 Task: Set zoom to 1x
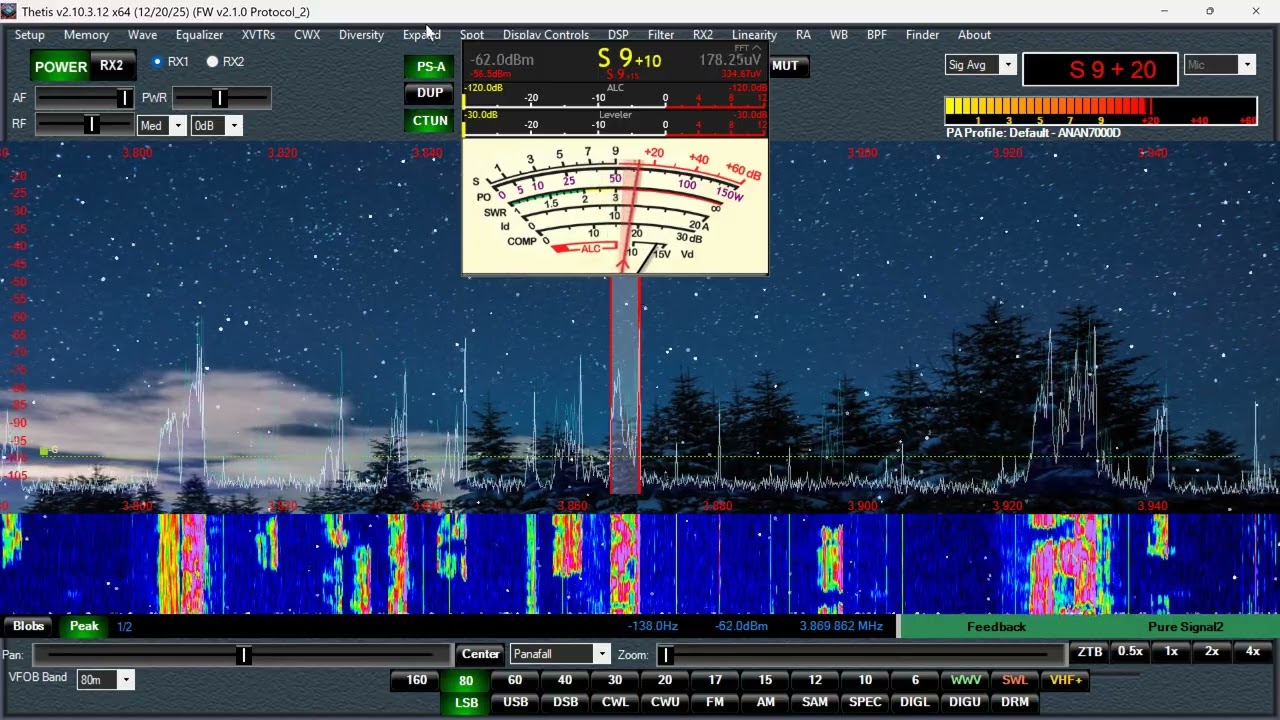1171,652
